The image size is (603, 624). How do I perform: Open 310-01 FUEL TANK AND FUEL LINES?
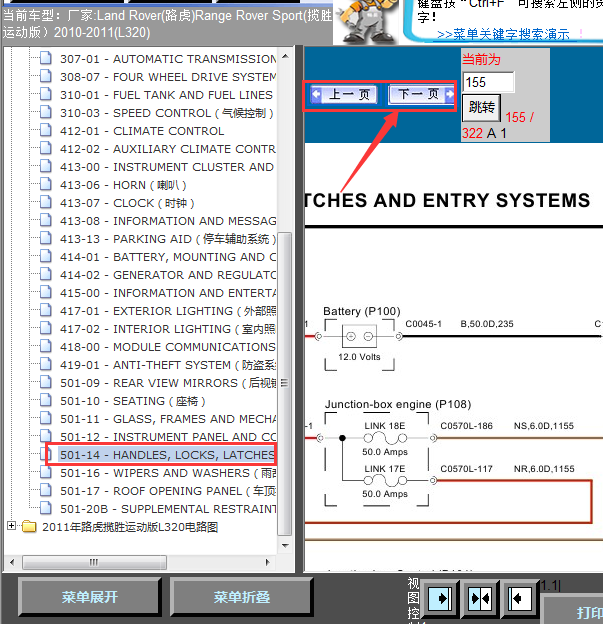166,95
